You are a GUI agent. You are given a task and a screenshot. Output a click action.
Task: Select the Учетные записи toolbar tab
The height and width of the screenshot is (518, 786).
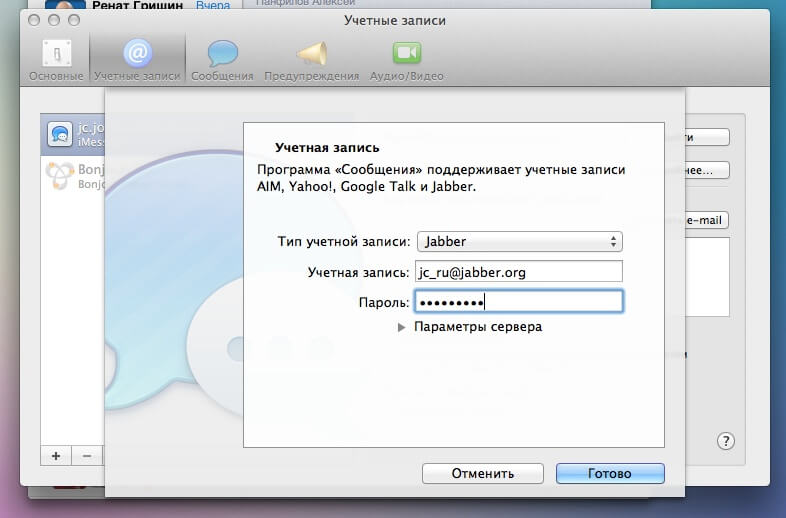pos(137,60)
